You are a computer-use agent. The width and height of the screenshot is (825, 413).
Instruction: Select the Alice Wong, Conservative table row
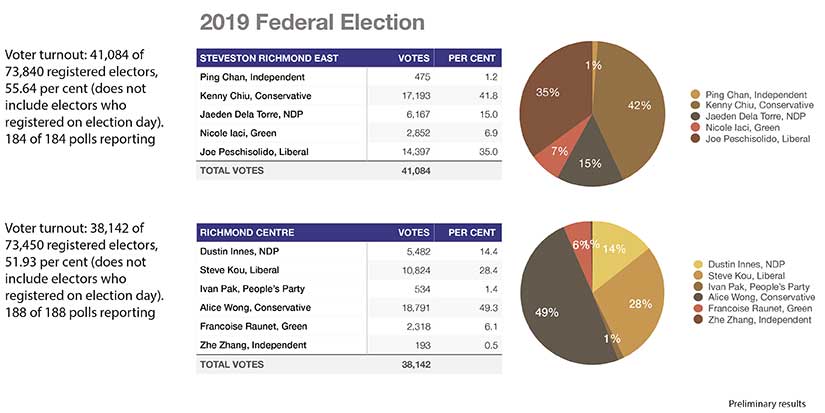[x=350, y=307]
